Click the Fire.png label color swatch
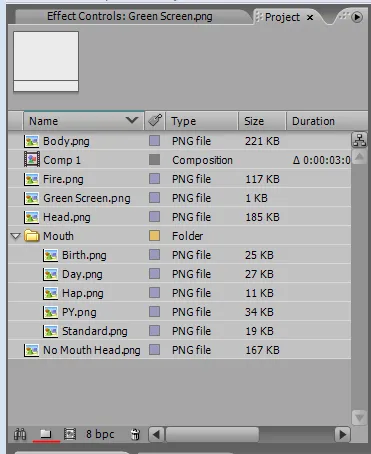This screenshot has width=371, height=454. pyautogui.click(x=154, y=179)
